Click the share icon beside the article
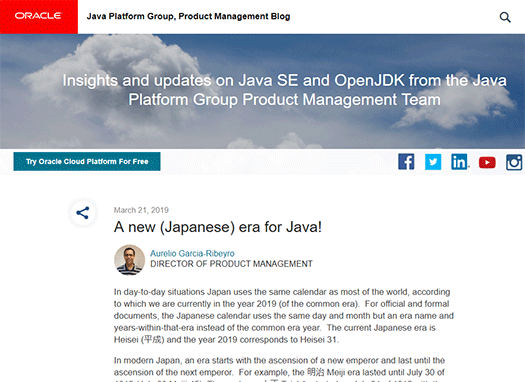The height and width of the screenshot is (382, 525). point(83,213)
